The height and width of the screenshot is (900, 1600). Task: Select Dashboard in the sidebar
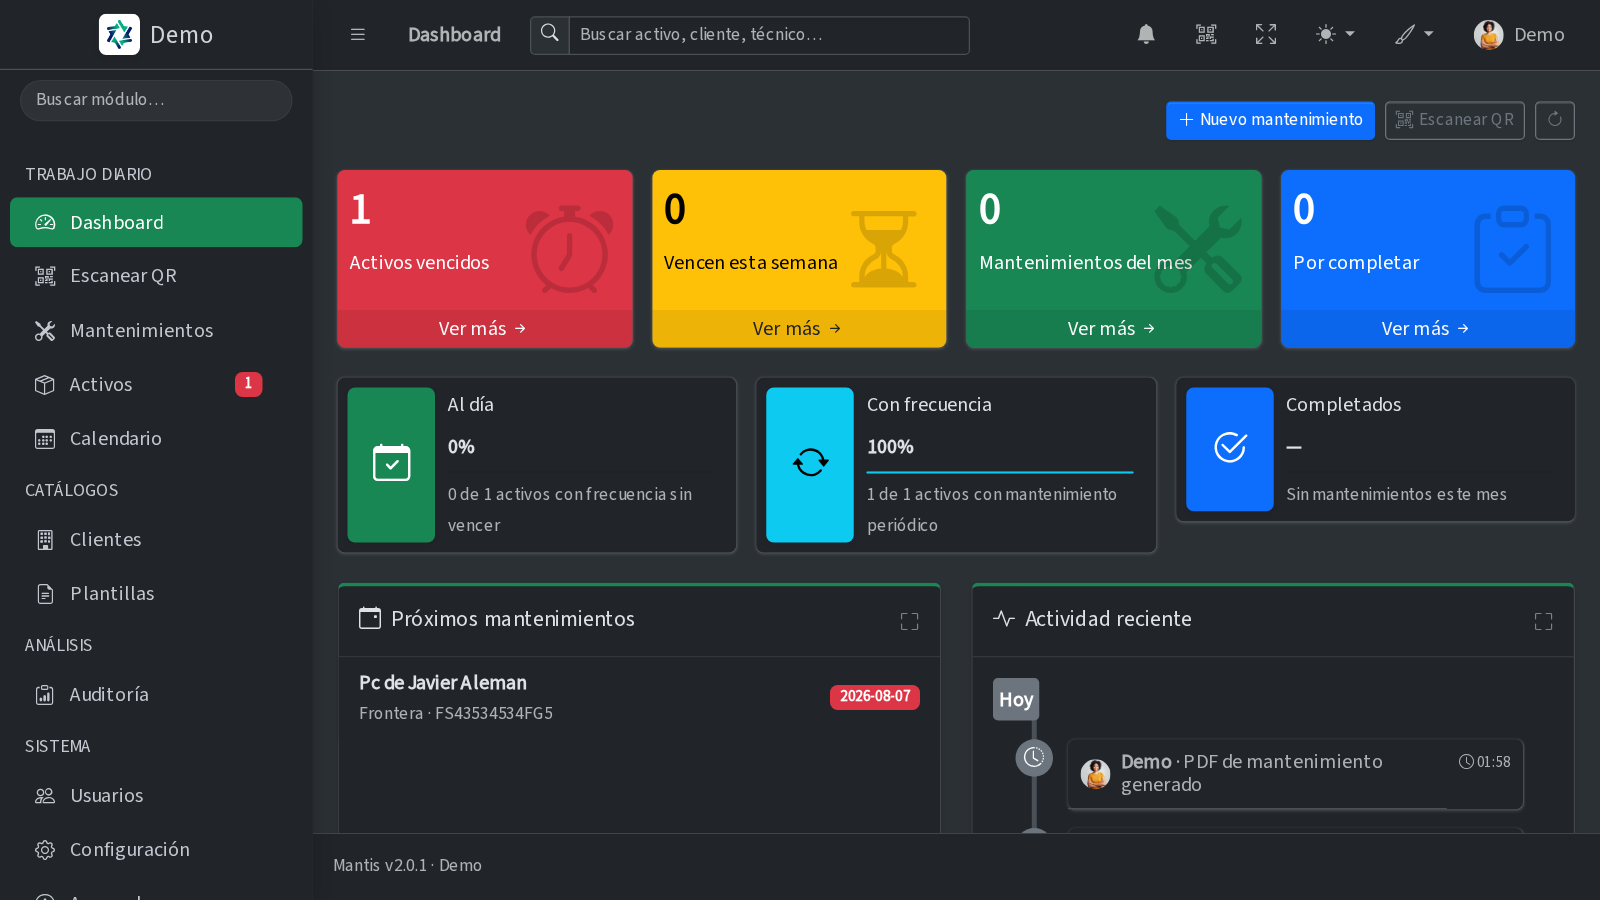[156, 222]
